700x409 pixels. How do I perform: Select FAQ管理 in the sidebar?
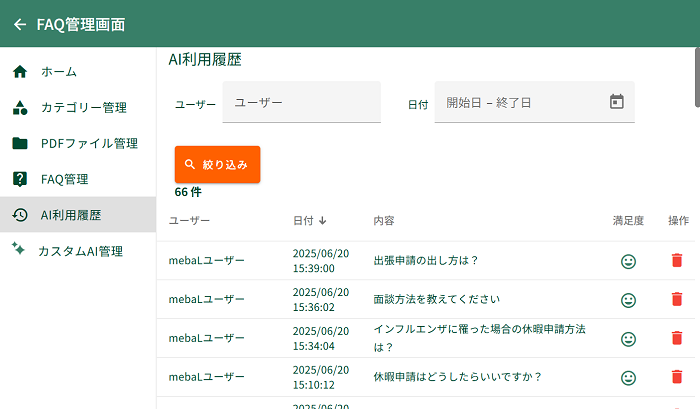click(64, 180)
